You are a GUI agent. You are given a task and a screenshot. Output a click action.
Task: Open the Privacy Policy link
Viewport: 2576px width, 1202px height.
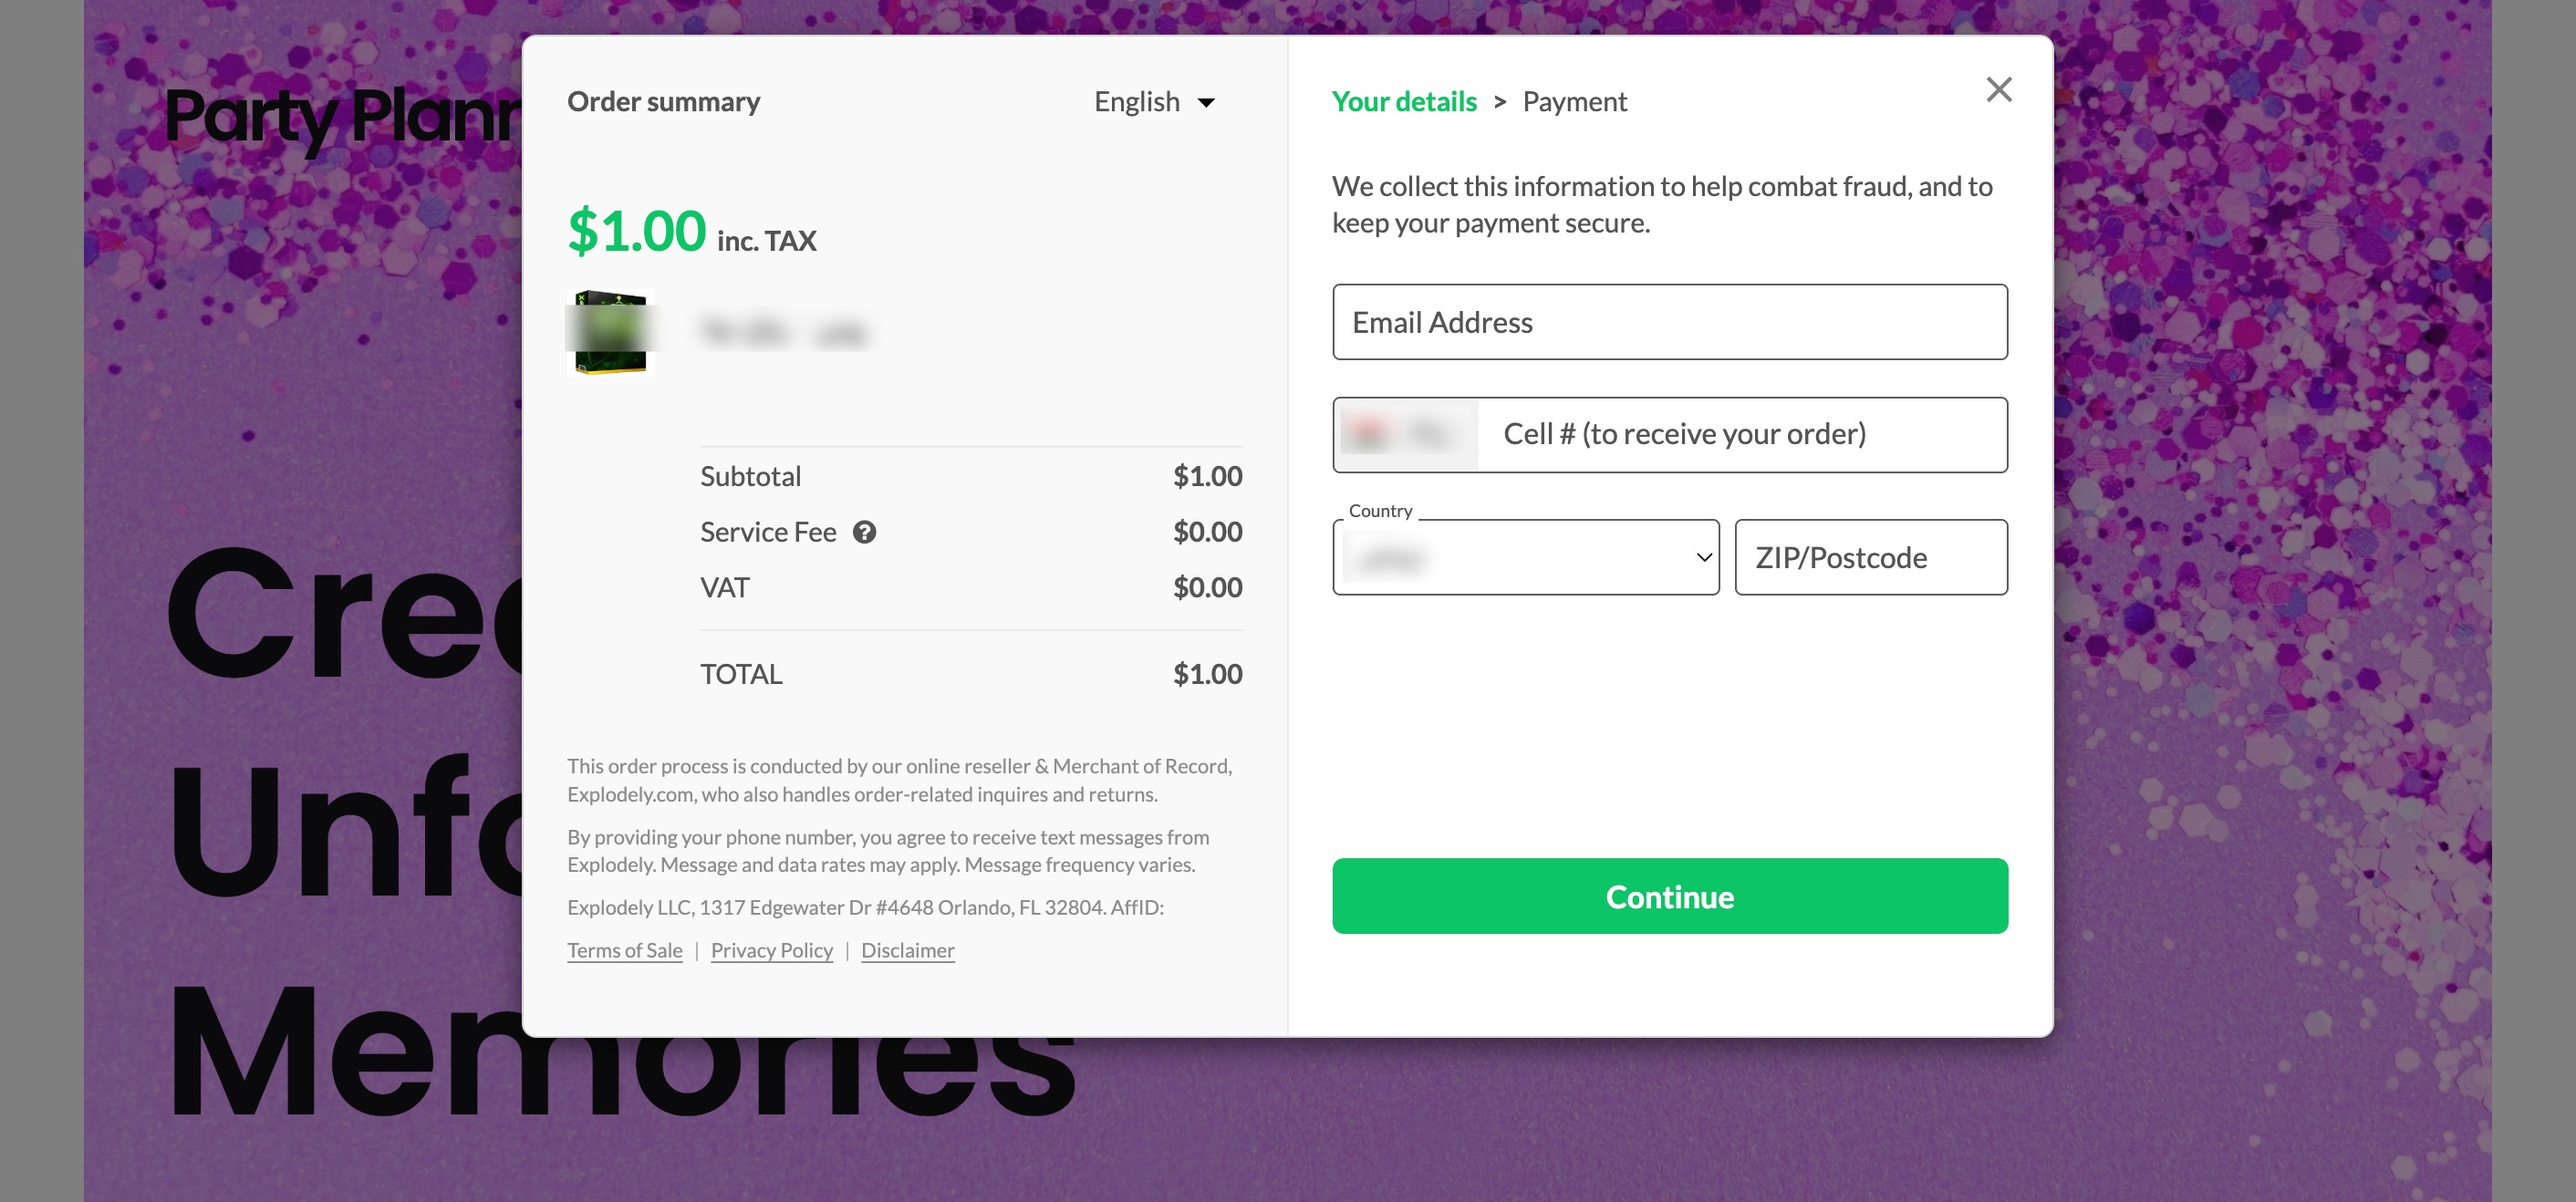[x=771, y=950]
